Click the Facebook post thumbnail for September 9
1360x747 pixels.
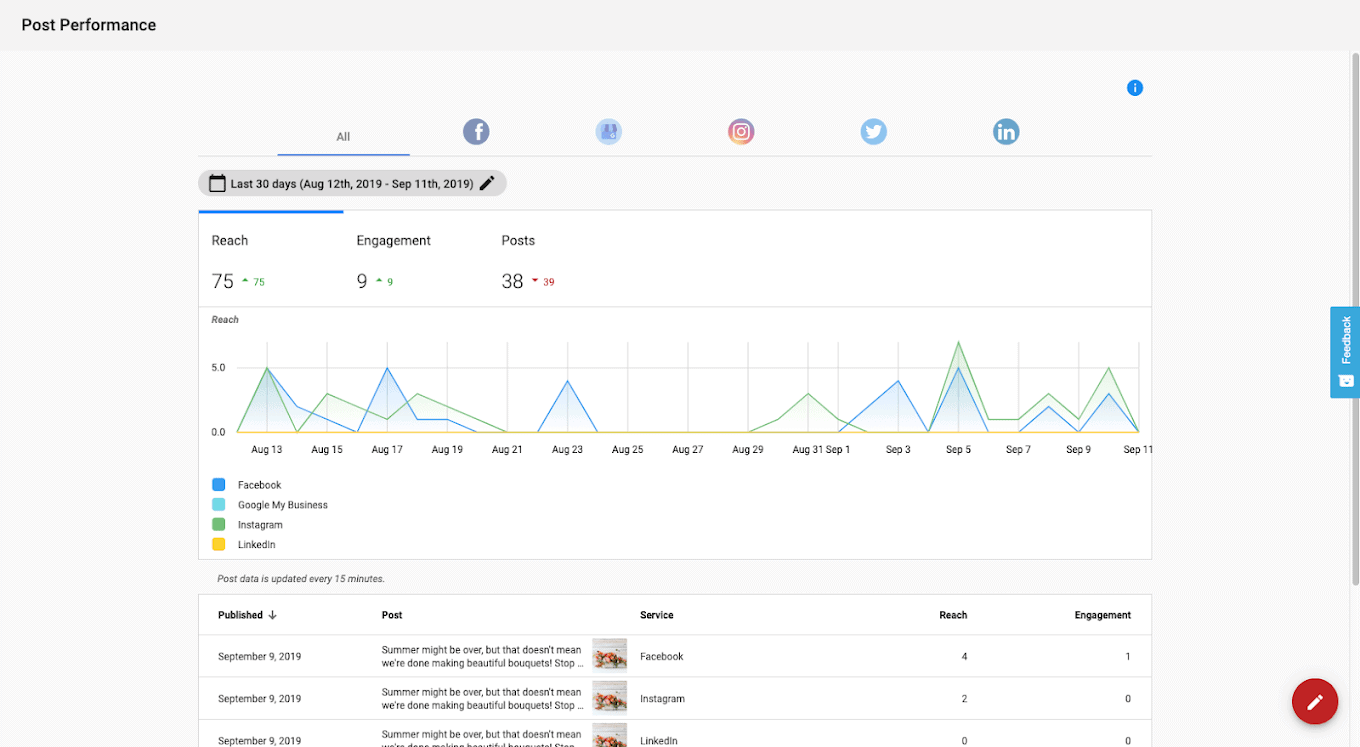click(x=609, y=656)
